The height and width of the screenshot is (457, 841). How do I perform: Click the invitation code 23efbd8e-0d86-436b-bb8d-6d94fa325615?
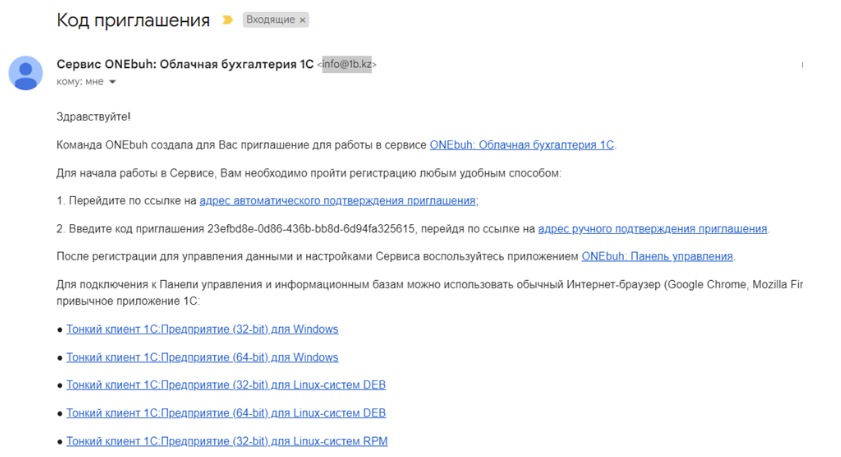coord(311,228)
